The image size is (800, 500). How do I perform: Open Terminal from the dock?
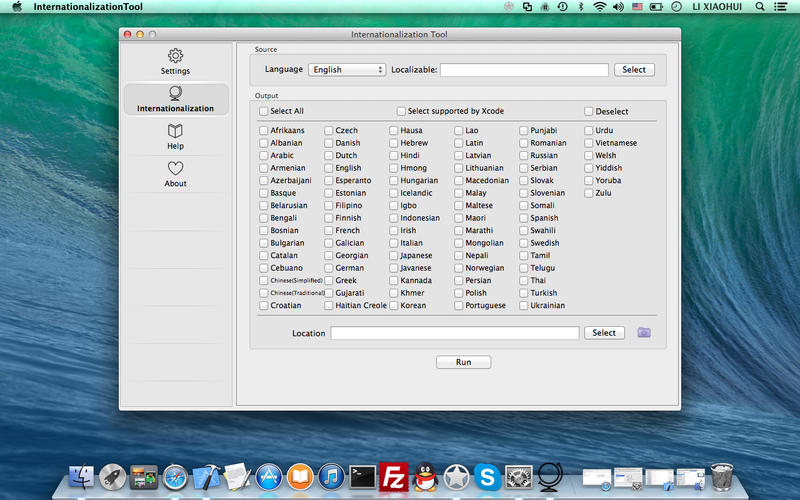point(362,477)
